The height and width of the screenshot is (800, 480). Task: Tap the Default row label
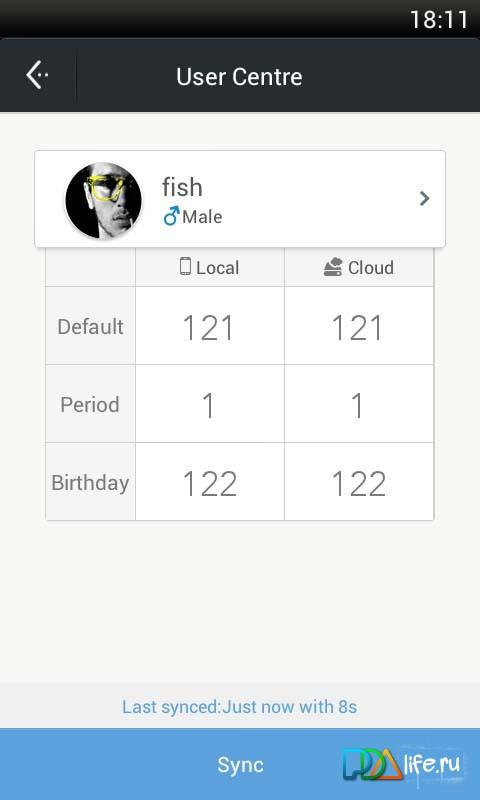90,327
